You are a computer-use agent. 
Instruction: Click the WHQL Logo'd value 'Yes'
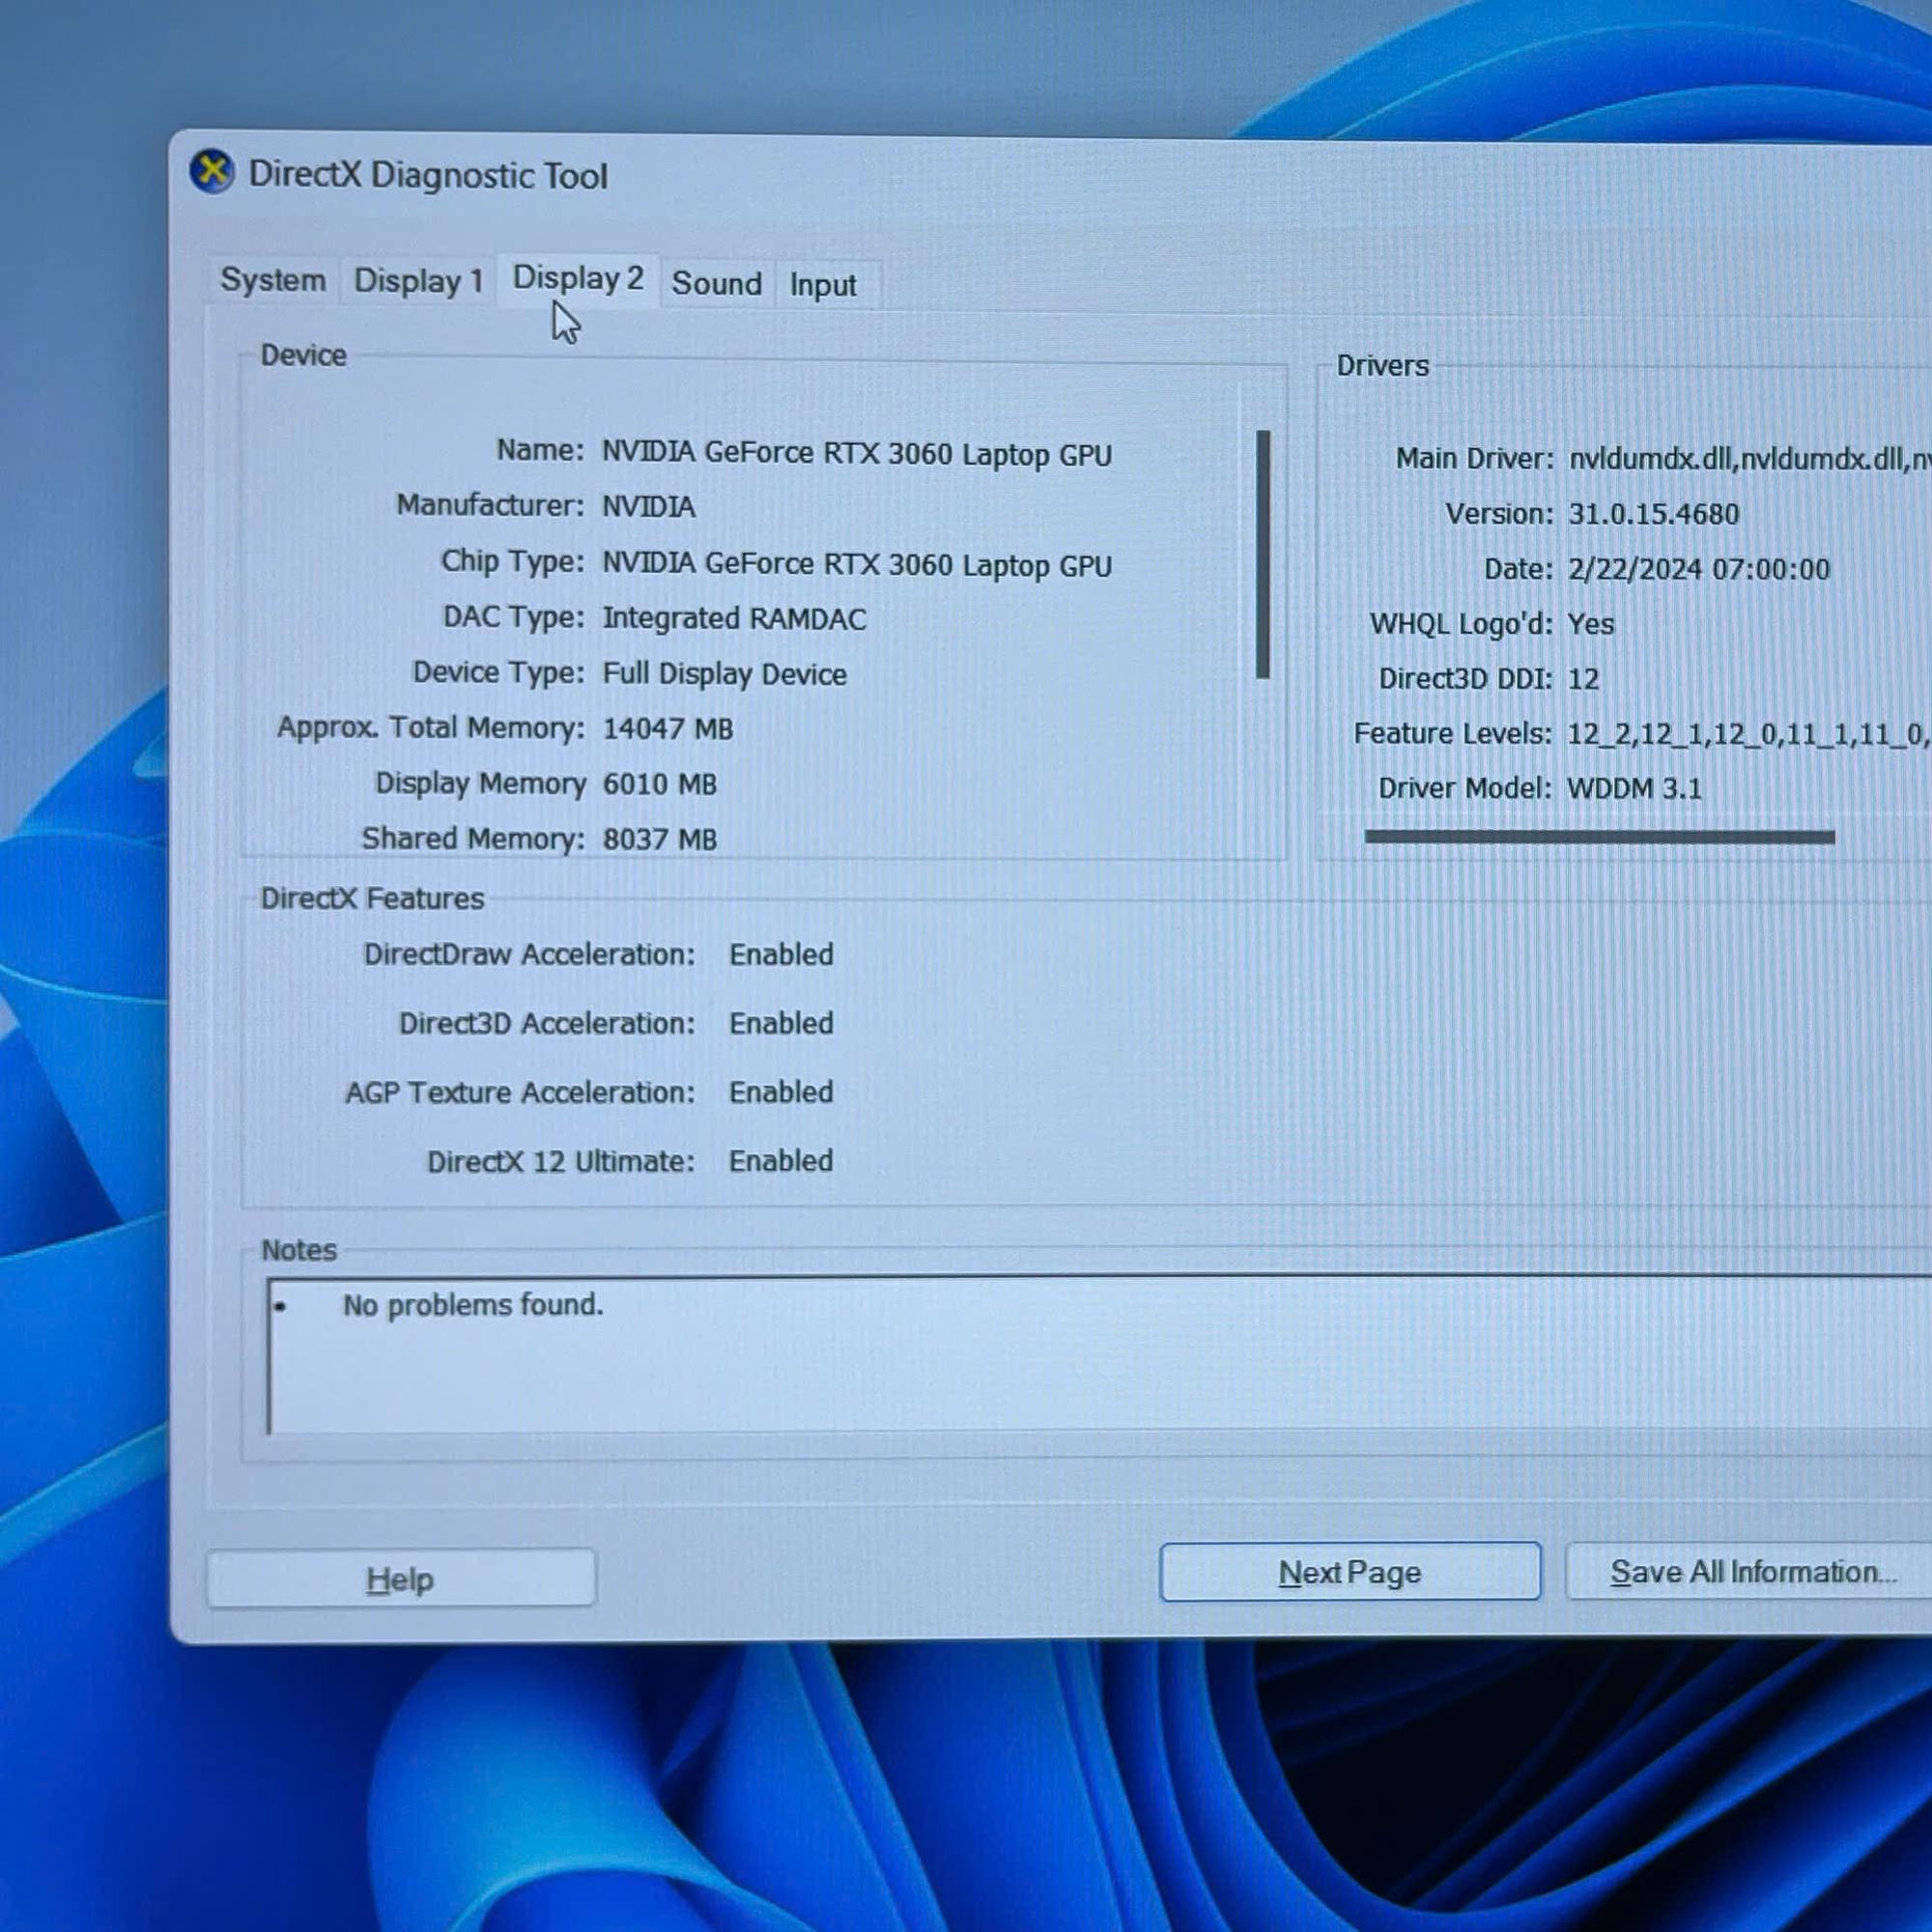[x=1591, y=624]
